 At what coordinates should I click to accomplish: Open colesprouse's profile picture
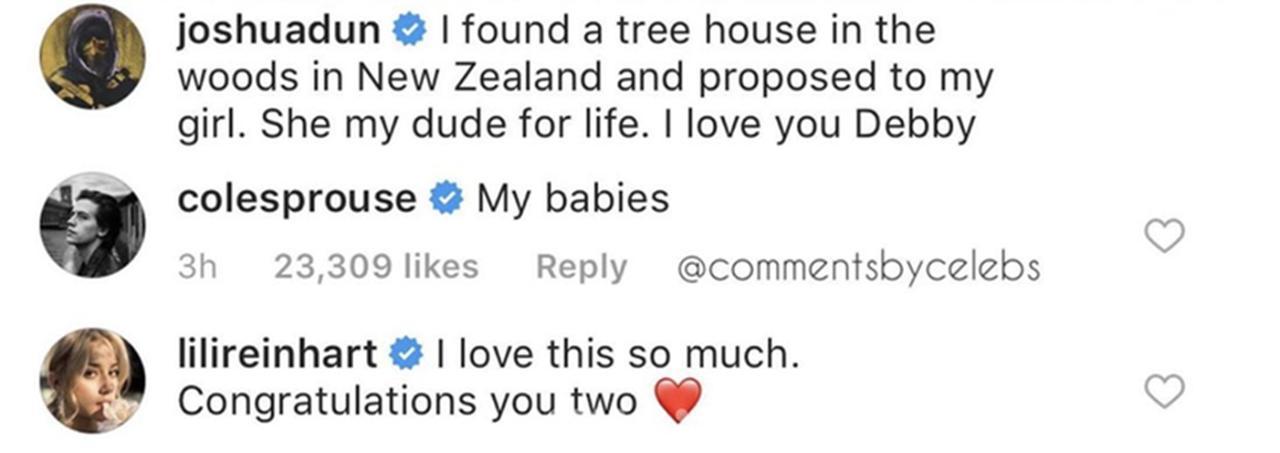coord(92,225)
